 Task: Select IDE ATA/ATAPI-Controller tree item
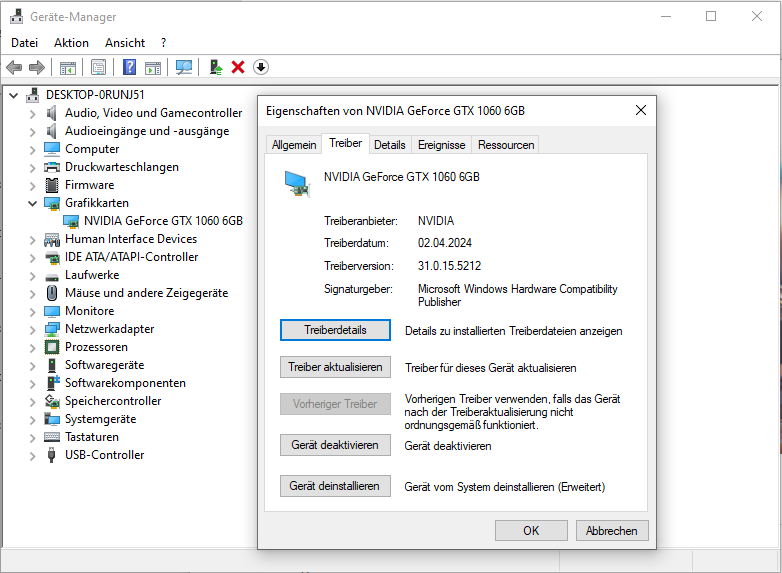pos(132,257)
